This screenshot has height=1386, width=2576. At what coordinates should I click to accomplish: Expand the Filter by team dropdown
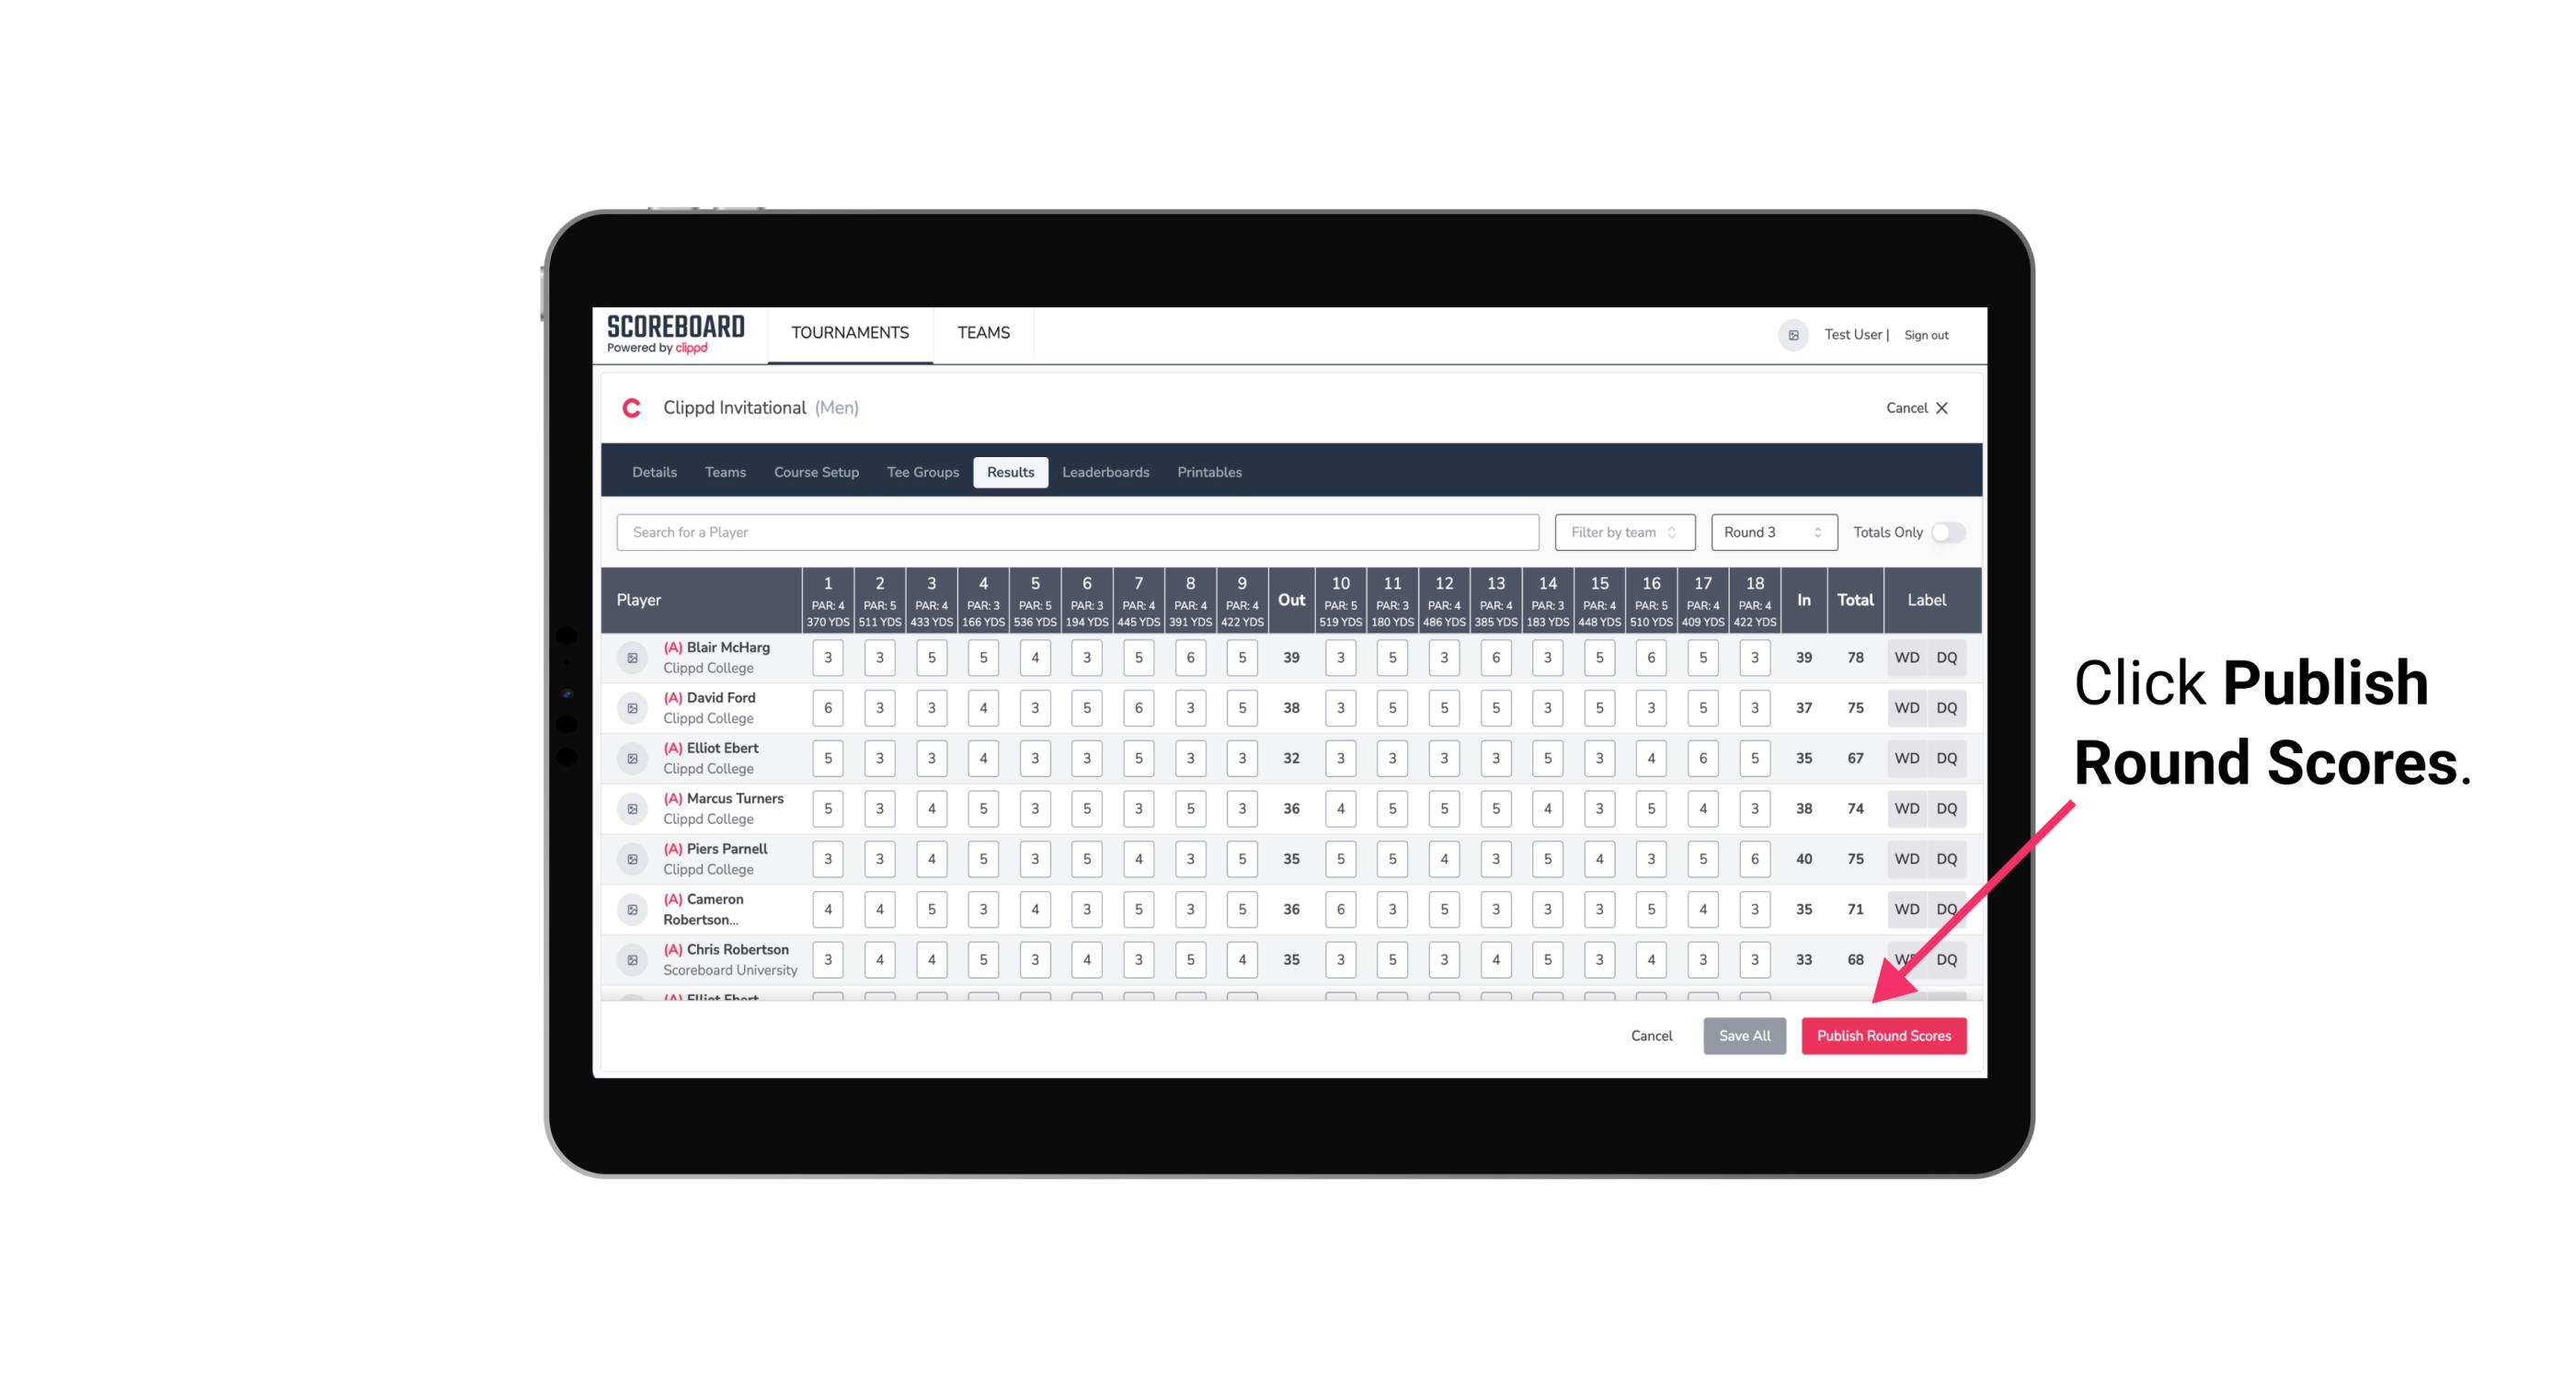point(1622,533)
